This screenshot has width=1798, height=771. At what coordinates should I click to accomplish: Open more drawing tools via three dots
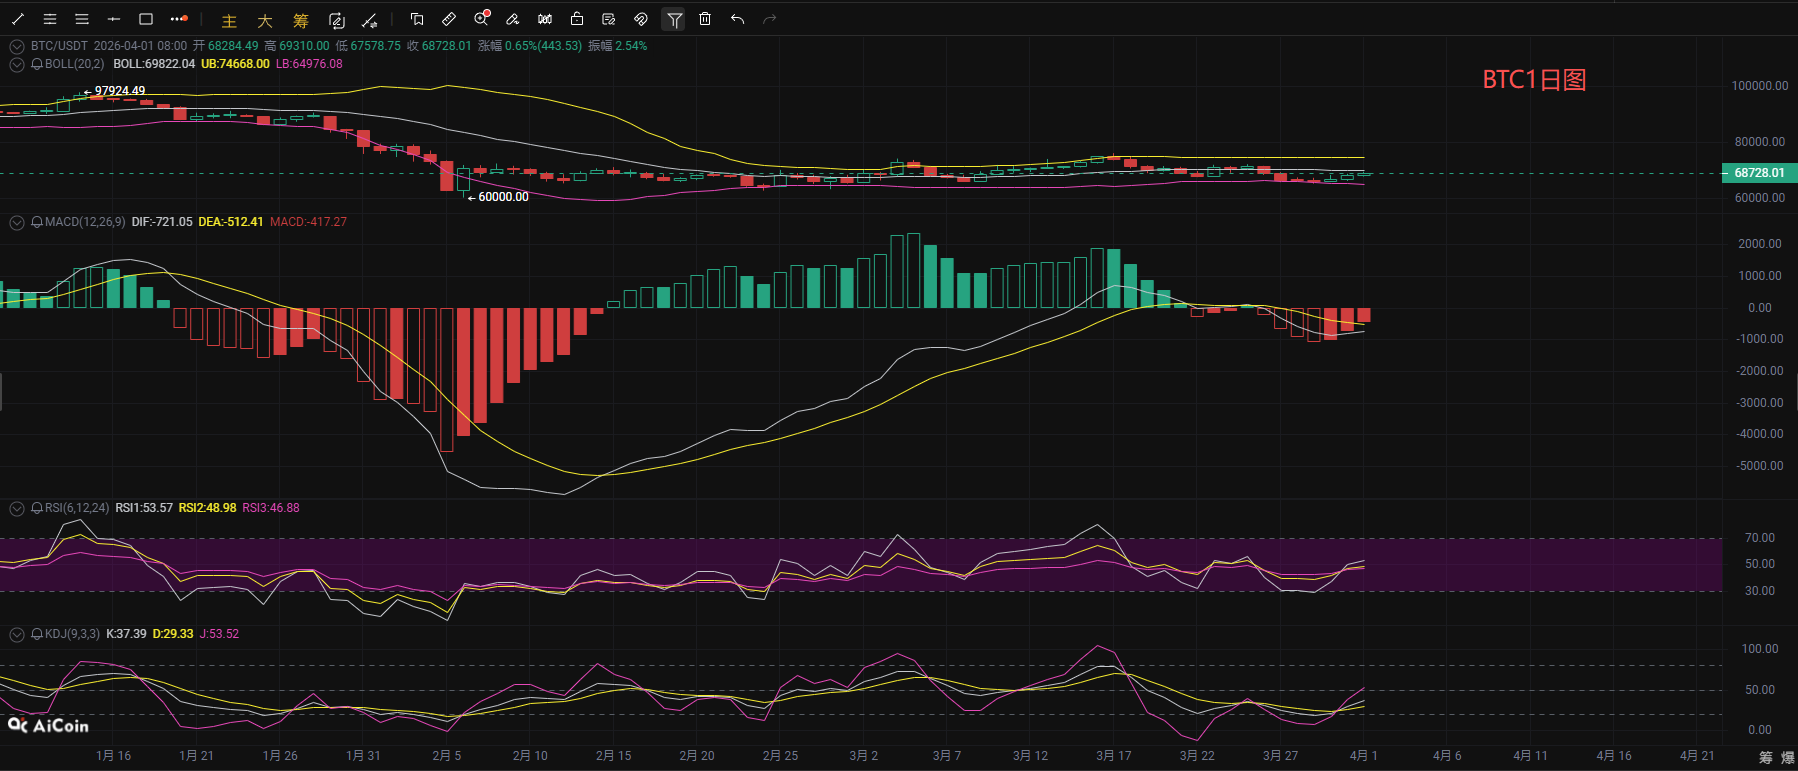tap(178, 19)
